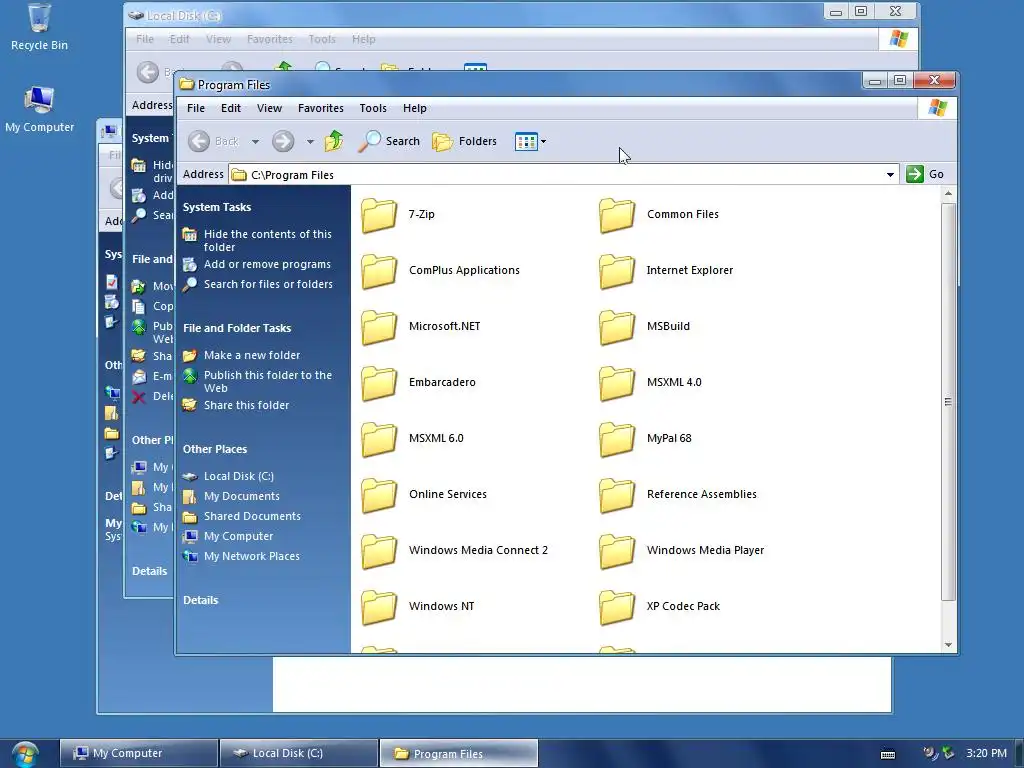Select the XP Codec Pack folder
Viewport: 1024px width, 768px height.
660,608
